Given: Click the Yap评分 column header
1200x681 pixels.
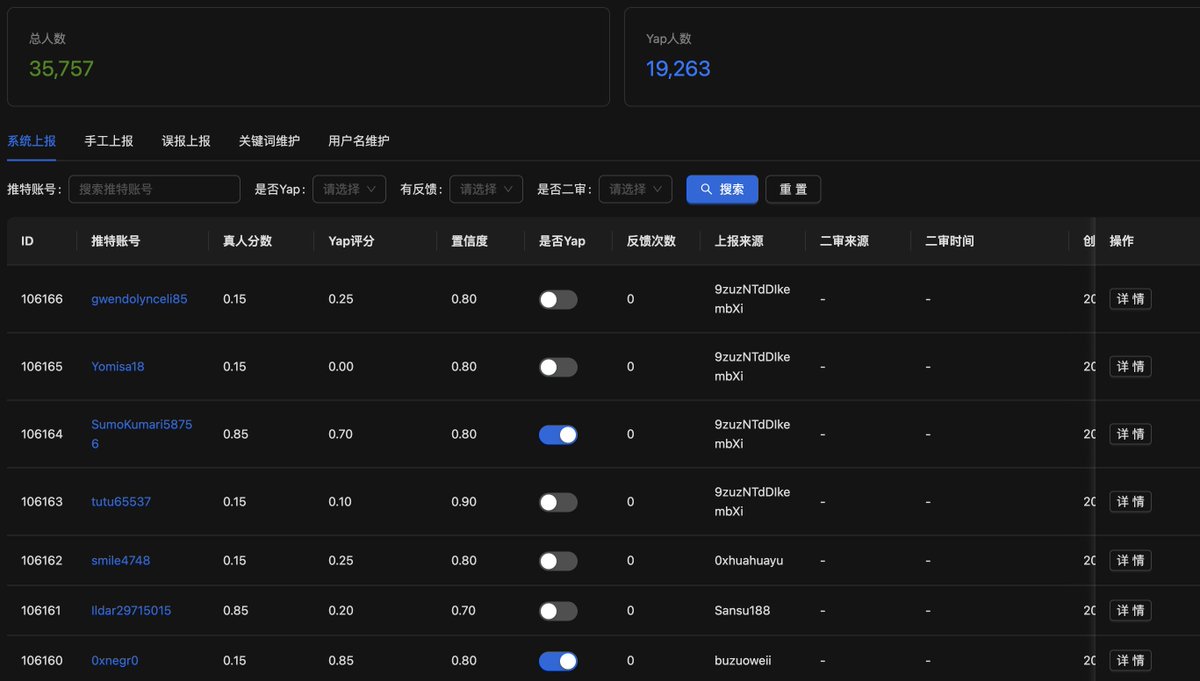Looking at the screenshot, I should [351, 241].
